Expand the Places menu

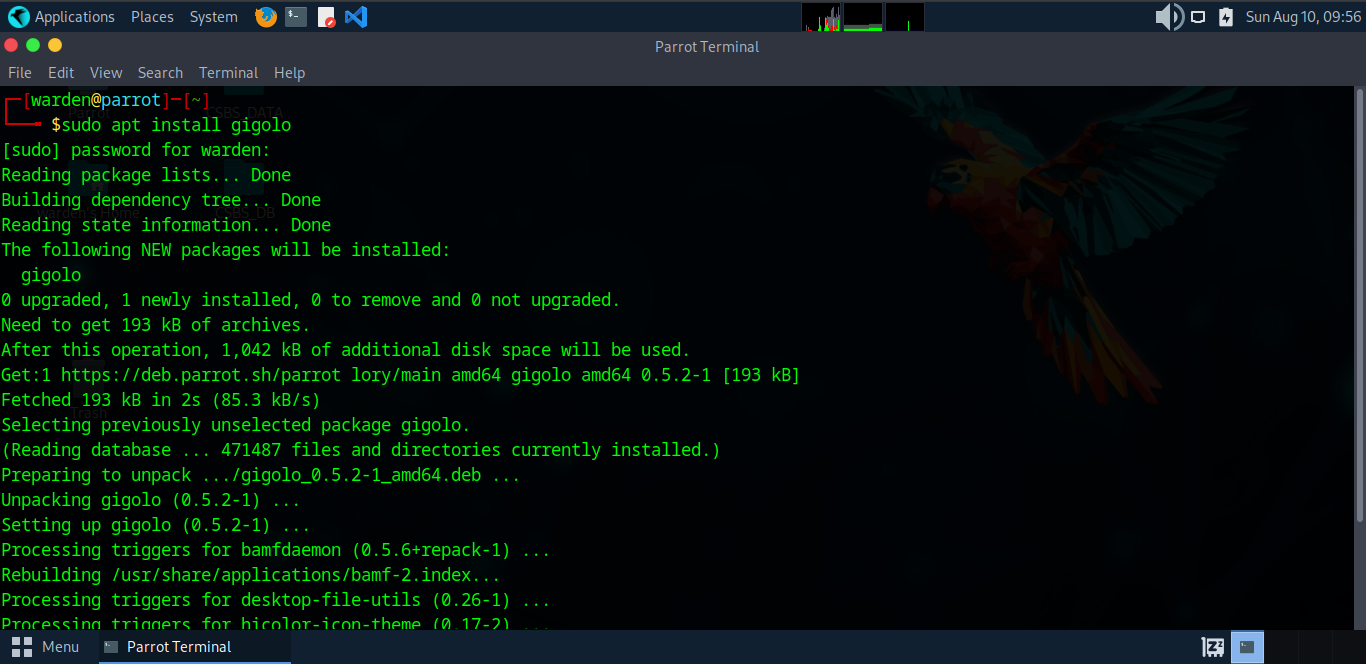[x=152, y=17]
